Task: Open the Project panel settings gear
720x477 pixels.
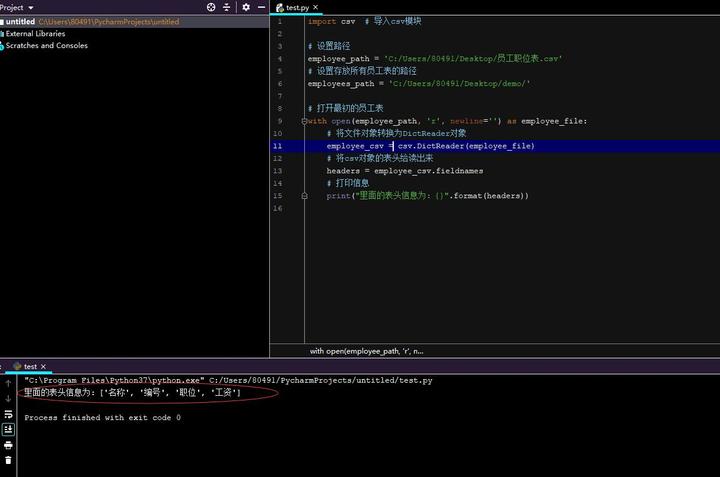Action: point(246,7)
